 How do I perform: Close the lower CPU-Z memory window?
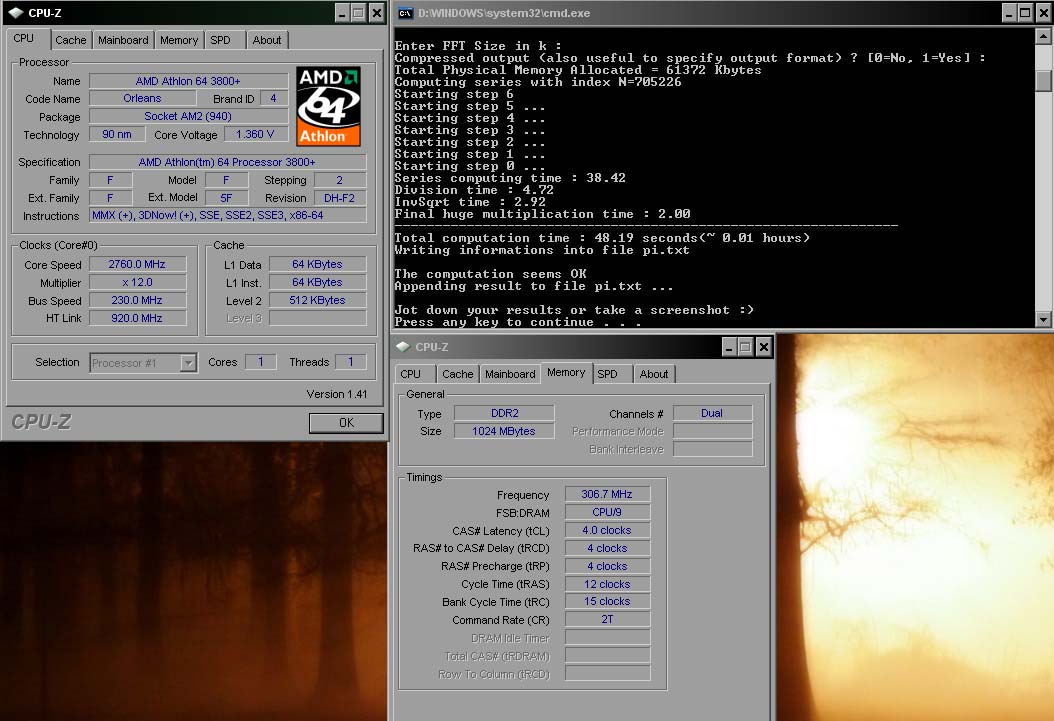[x=764, y=347]
